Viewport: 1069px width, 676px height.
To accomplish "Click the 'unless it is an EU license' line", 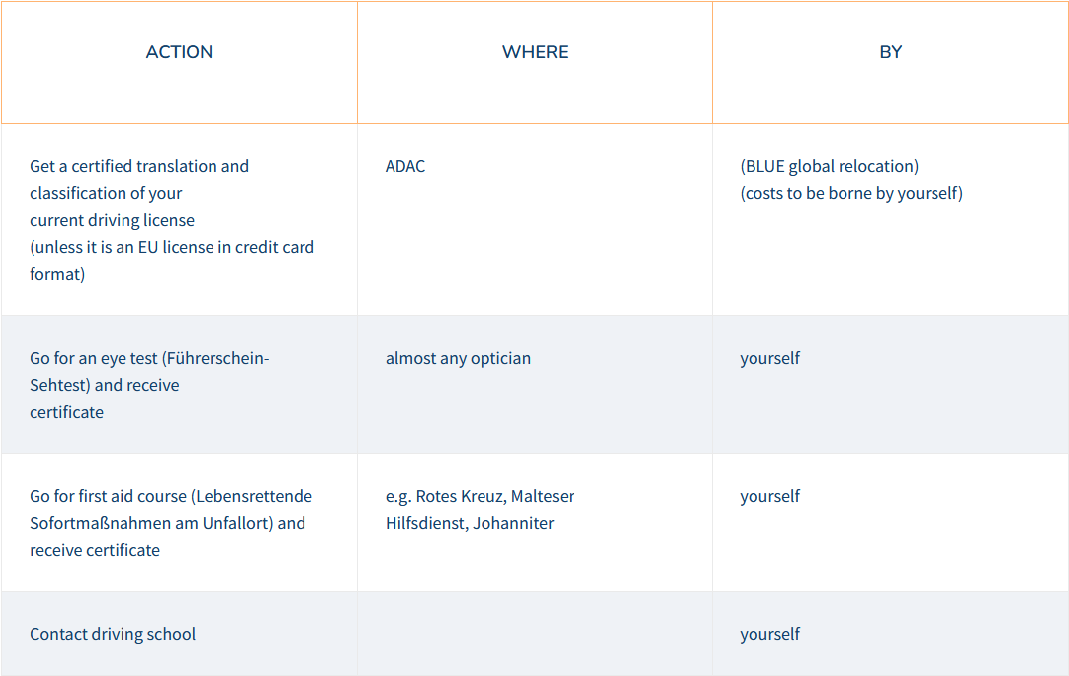I will (172, 247).
